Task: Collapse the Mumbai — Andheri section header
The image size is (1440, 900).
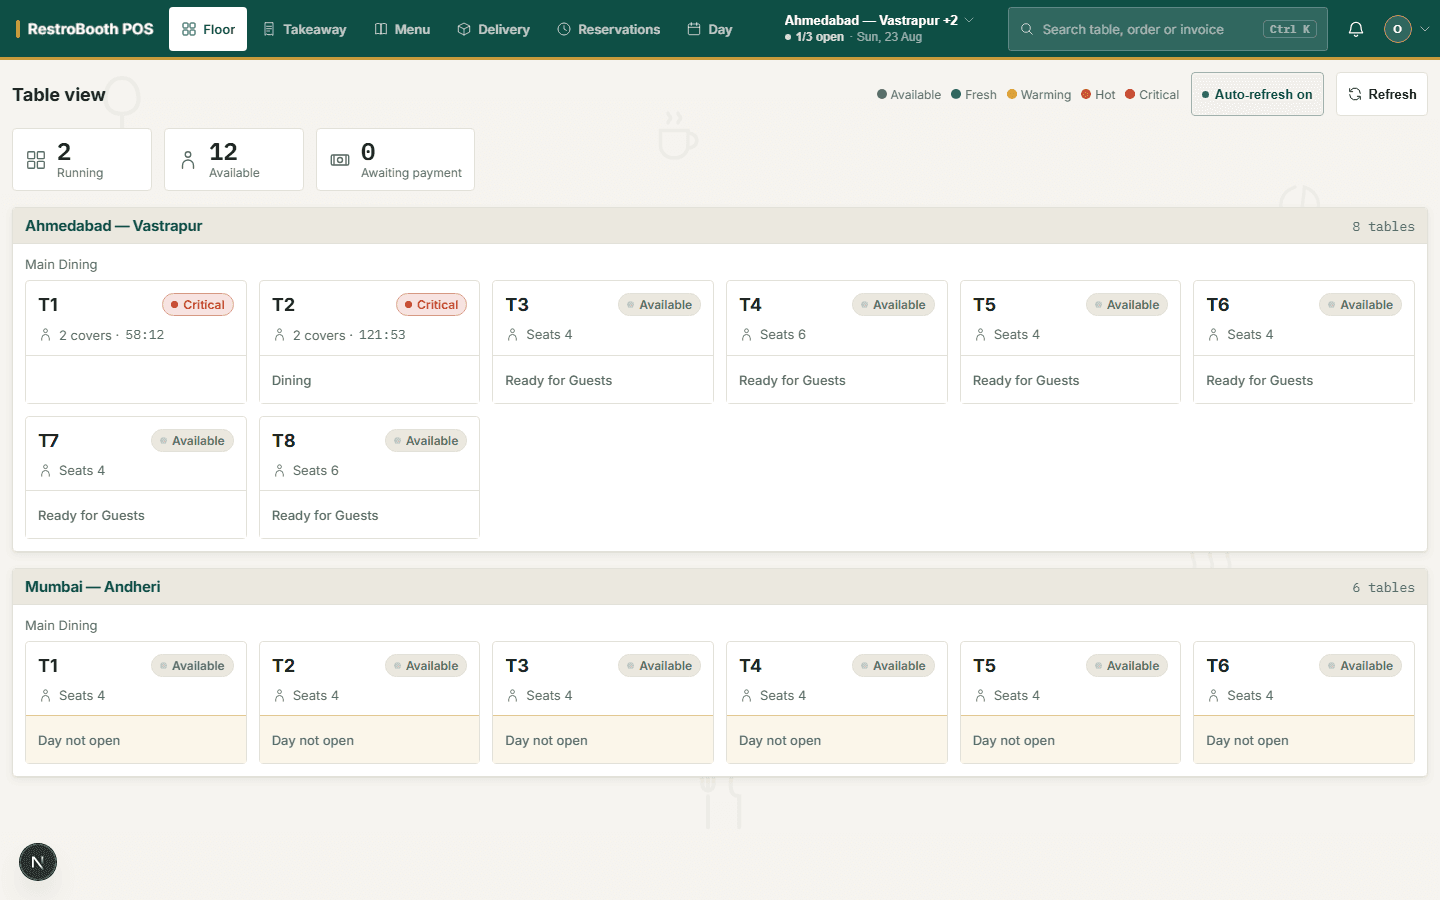Action: click(x=720, y=587)
